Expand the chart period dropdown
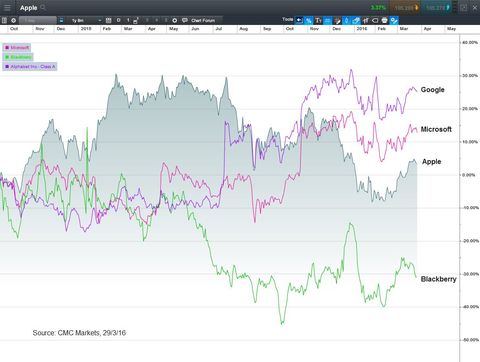Image resolution: width=480 pixels, height=362 pixels. pyautogui.click(x=86, y=21)
